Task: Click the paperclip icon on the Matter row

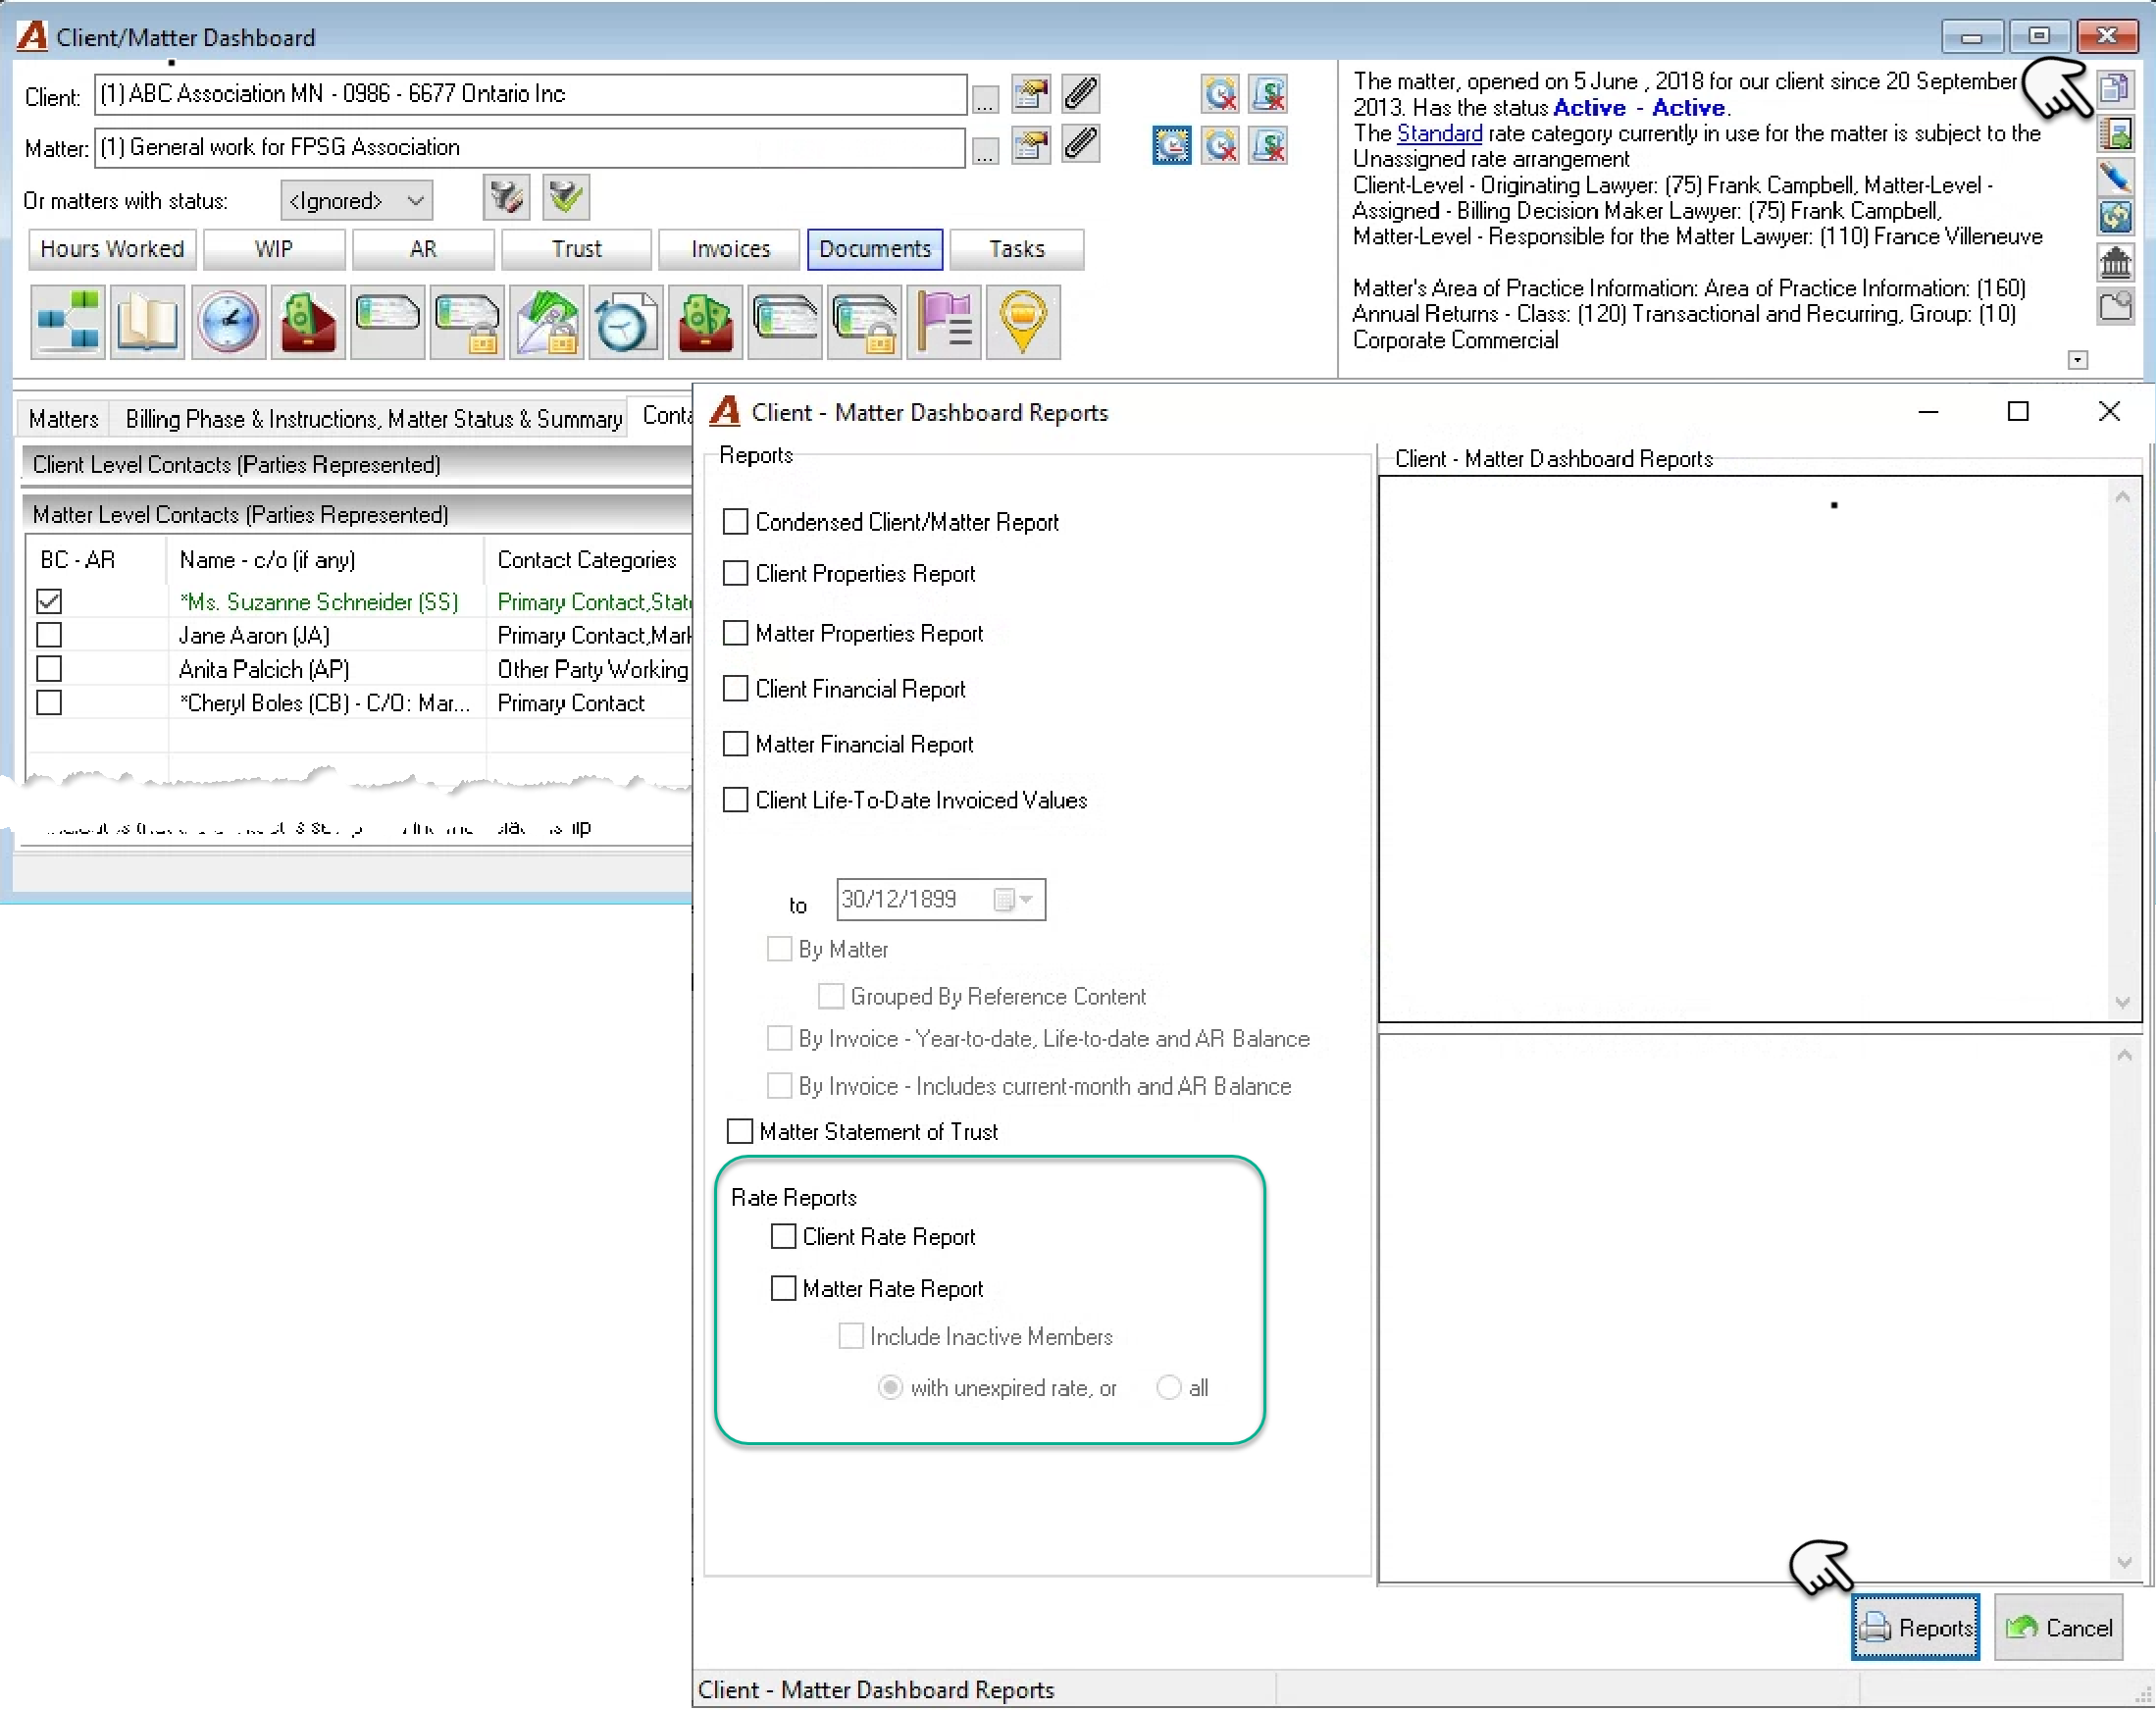Action: pyautogui.click(x=1081, y=145)
